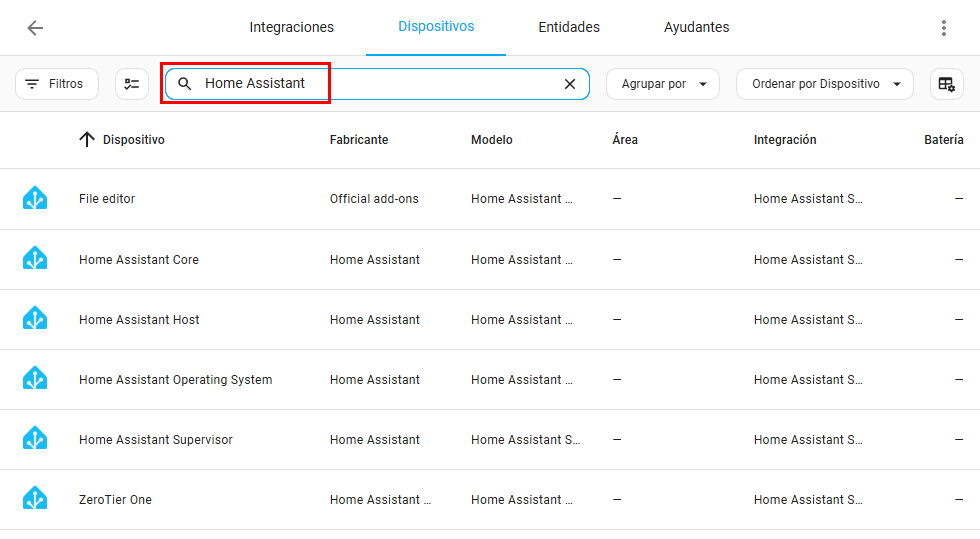Open the Home Assistant Operating System row

pos(176,380)
